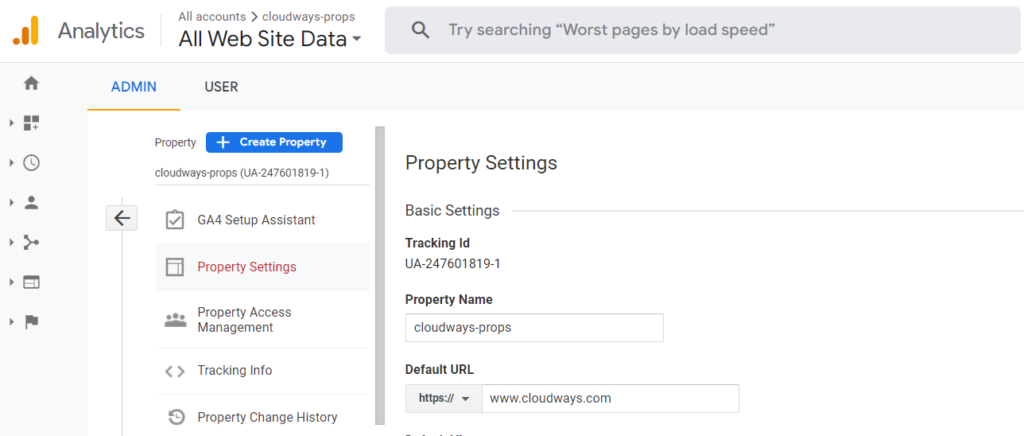
Task: Click the search magnifier icon
Action: [x=421, y=30]
